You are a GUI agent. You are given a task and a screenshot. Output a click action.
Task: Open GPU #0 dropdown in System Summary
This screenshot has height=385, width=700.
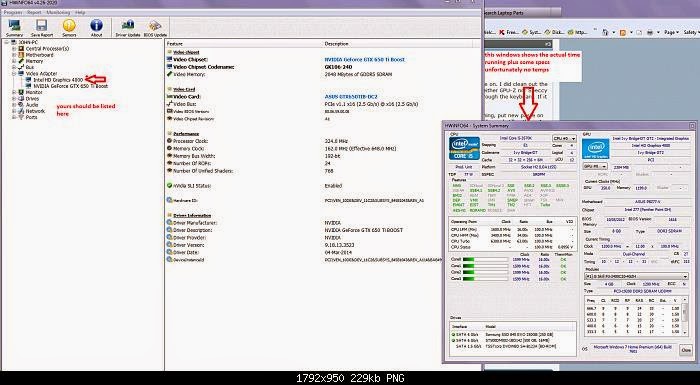(595, 167)
